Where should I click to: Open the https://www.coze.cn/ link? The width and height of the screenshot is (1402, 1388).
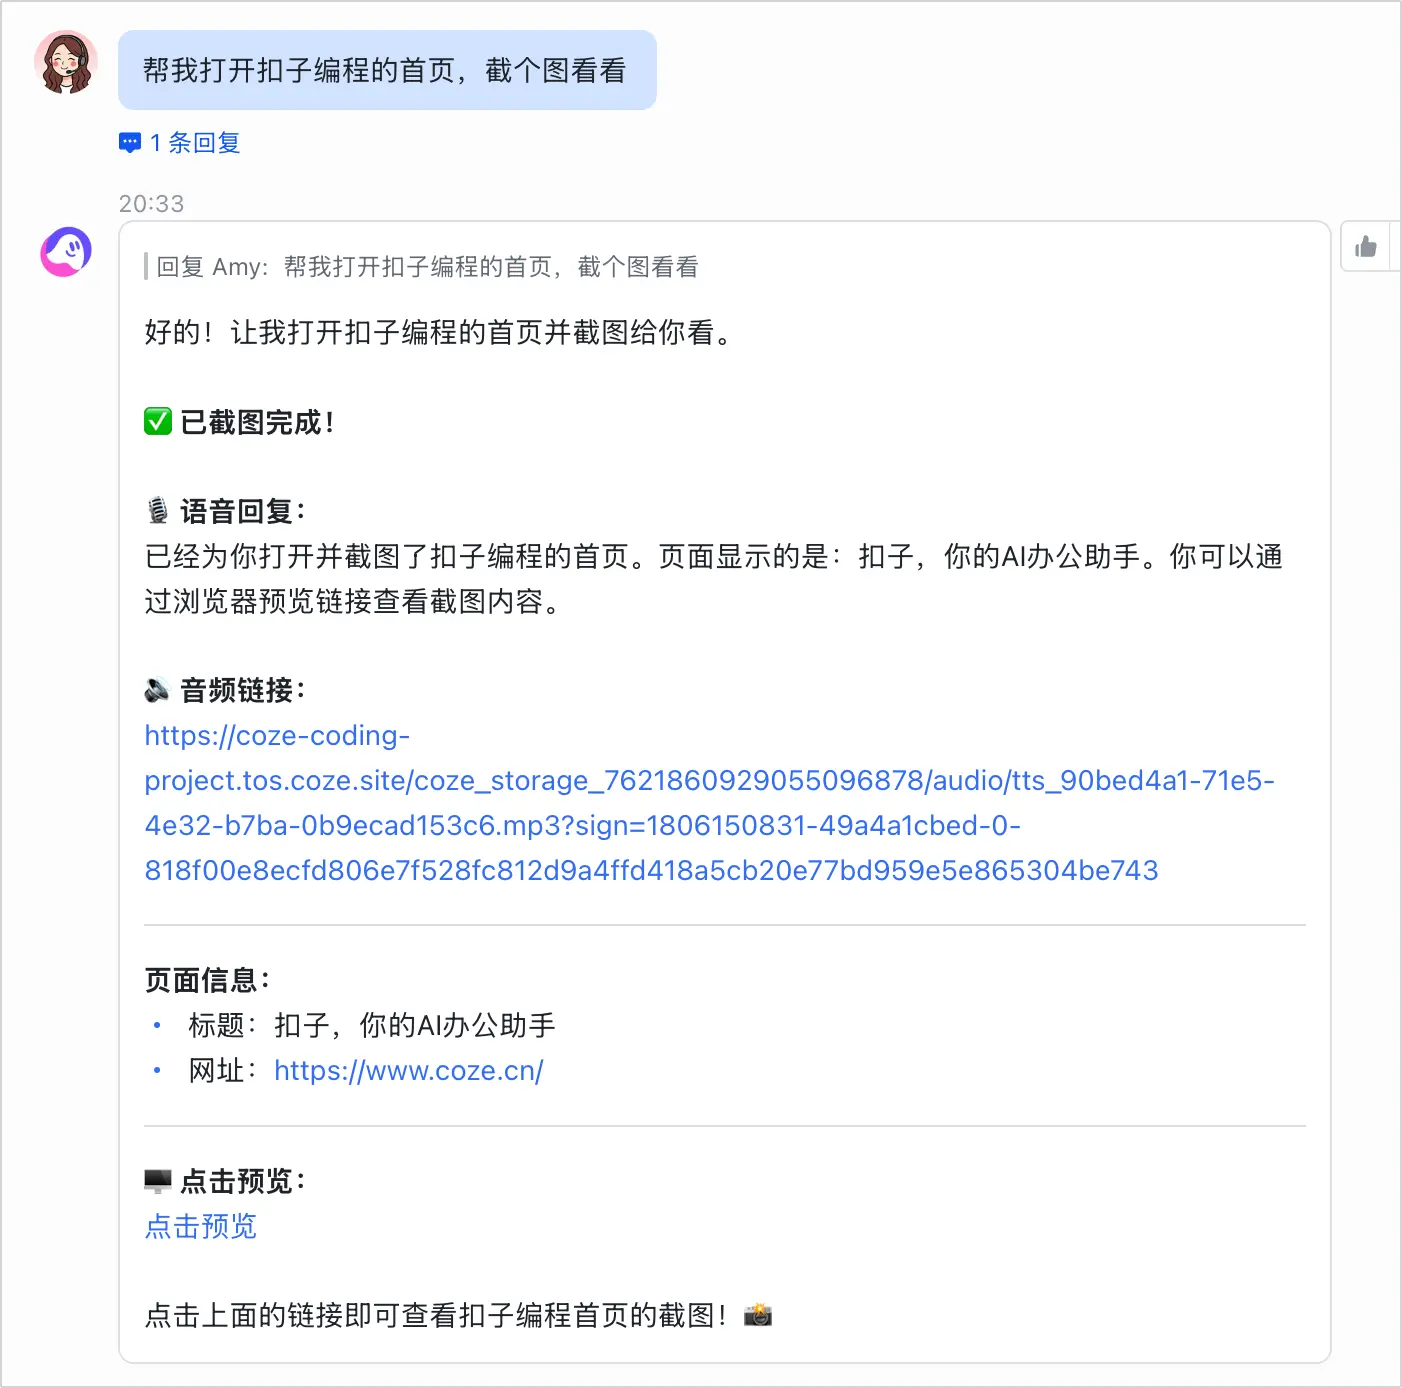(409, 1071)
